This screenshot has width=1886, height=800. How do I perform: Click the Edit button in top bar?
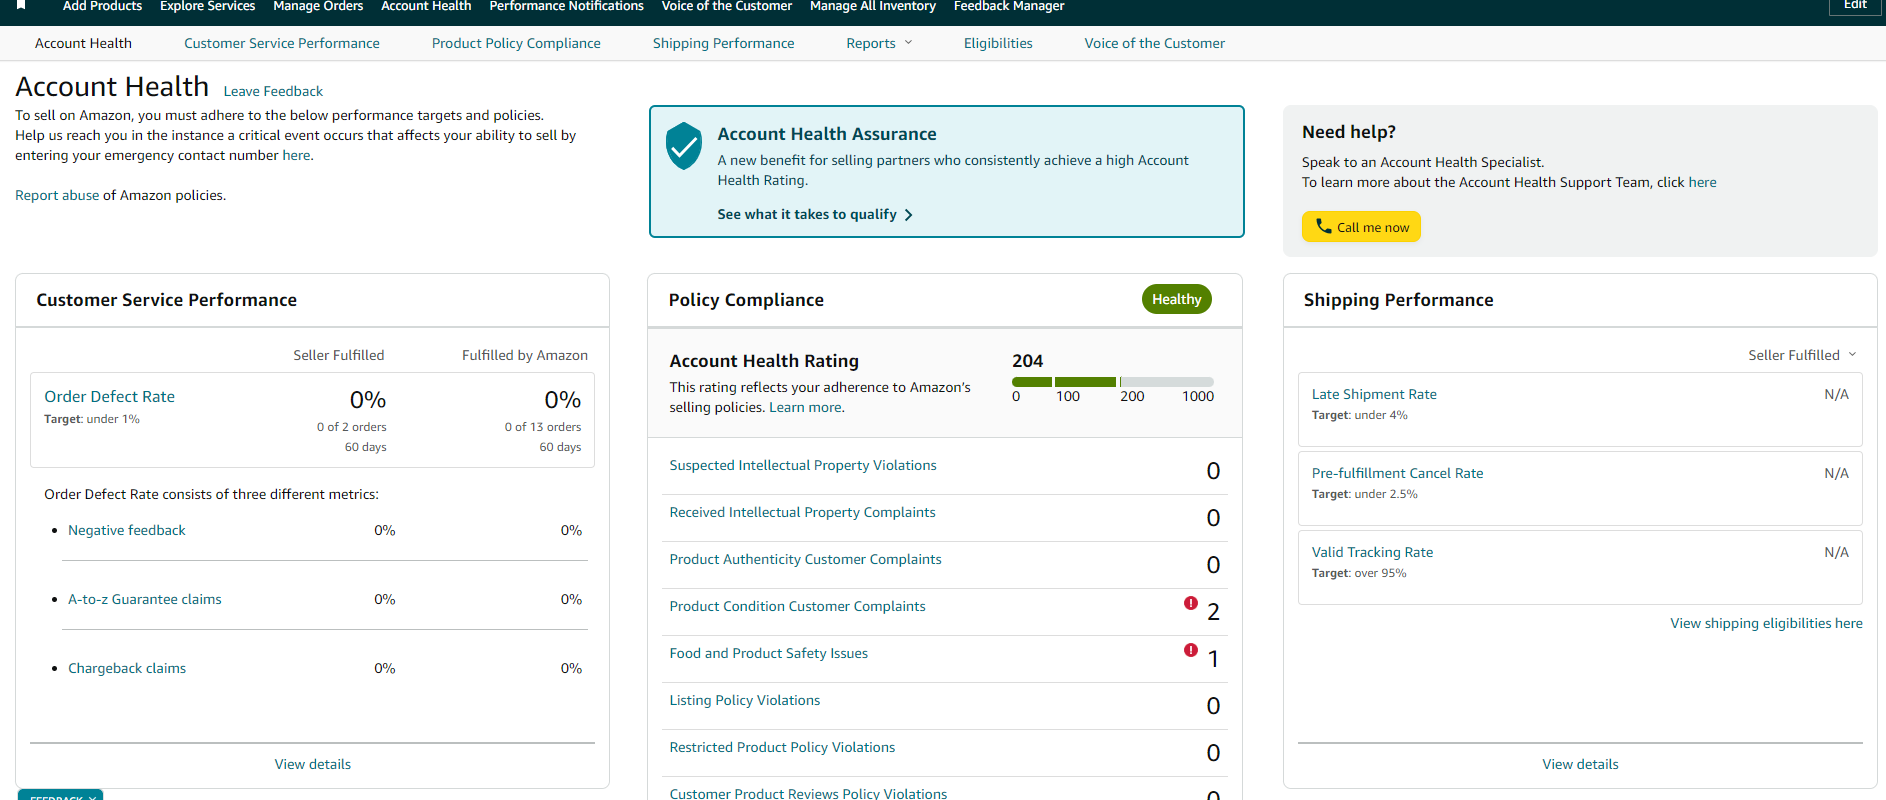[1855, 6]
